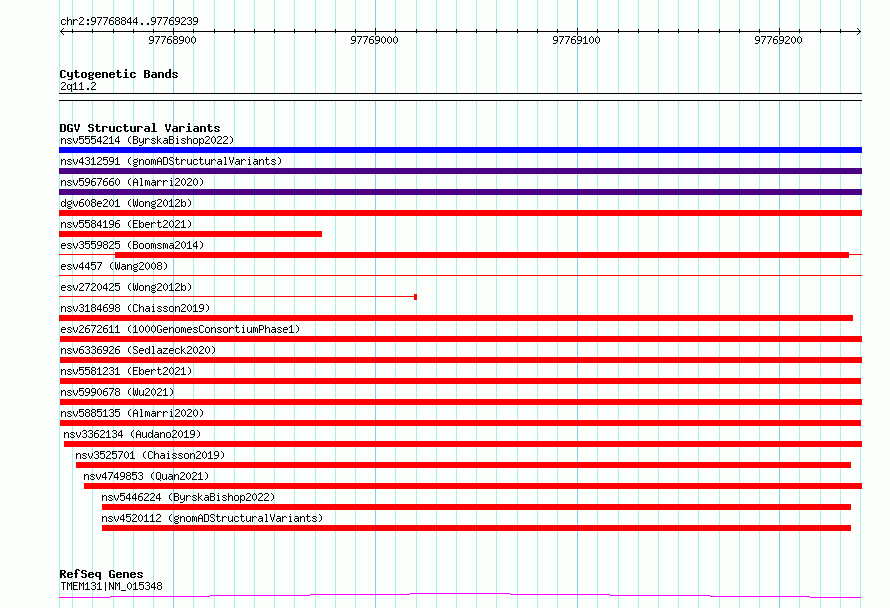Click ruler position 97769100
890x608 pixels.
click(x=576, y=40)
